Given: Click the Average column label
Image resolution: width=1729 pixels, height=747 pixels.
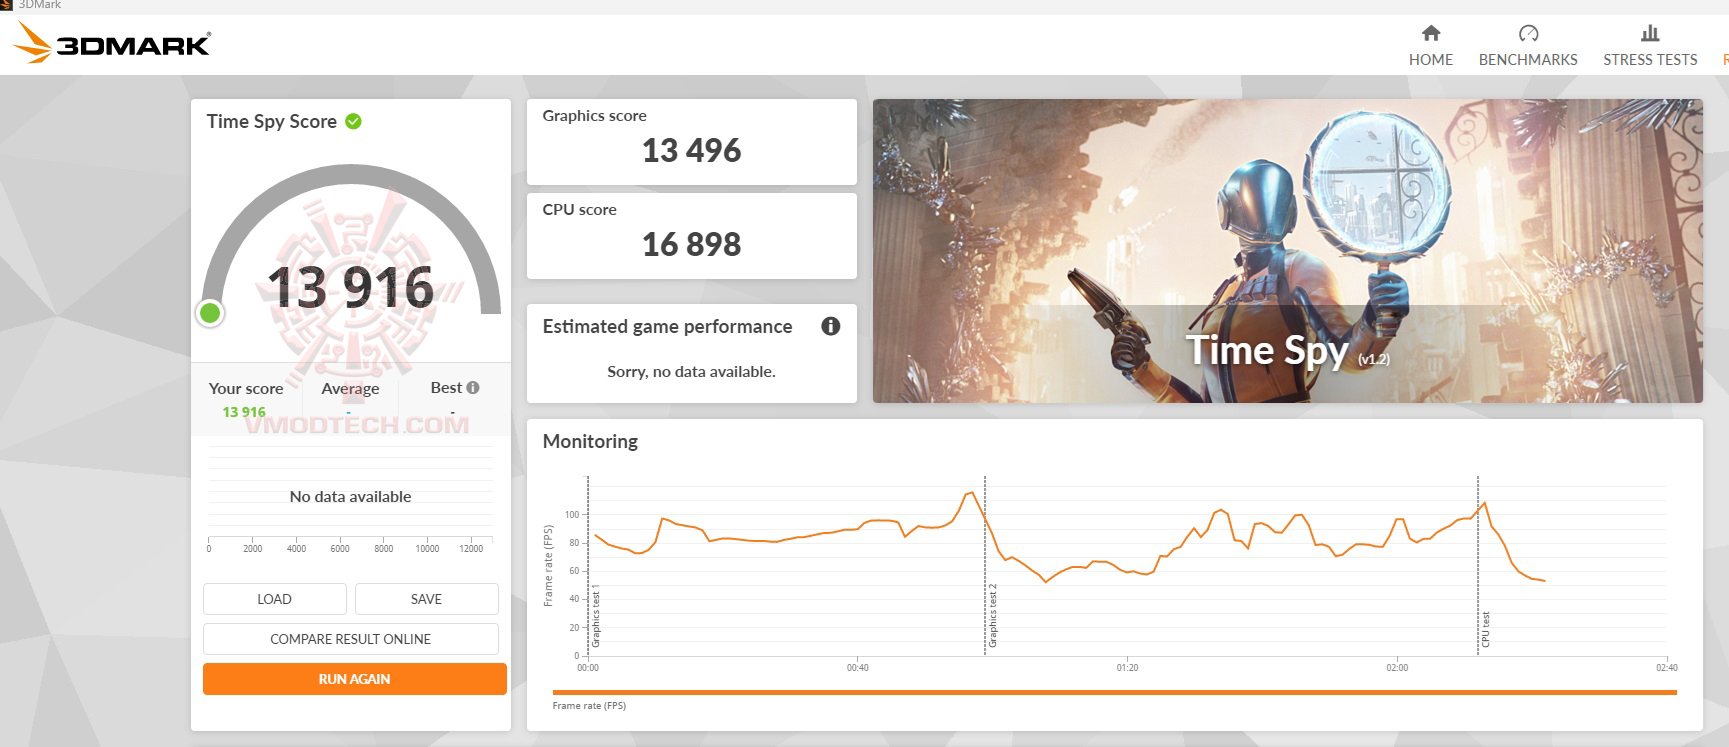Looking at the screenshot, I should (350, 388).
